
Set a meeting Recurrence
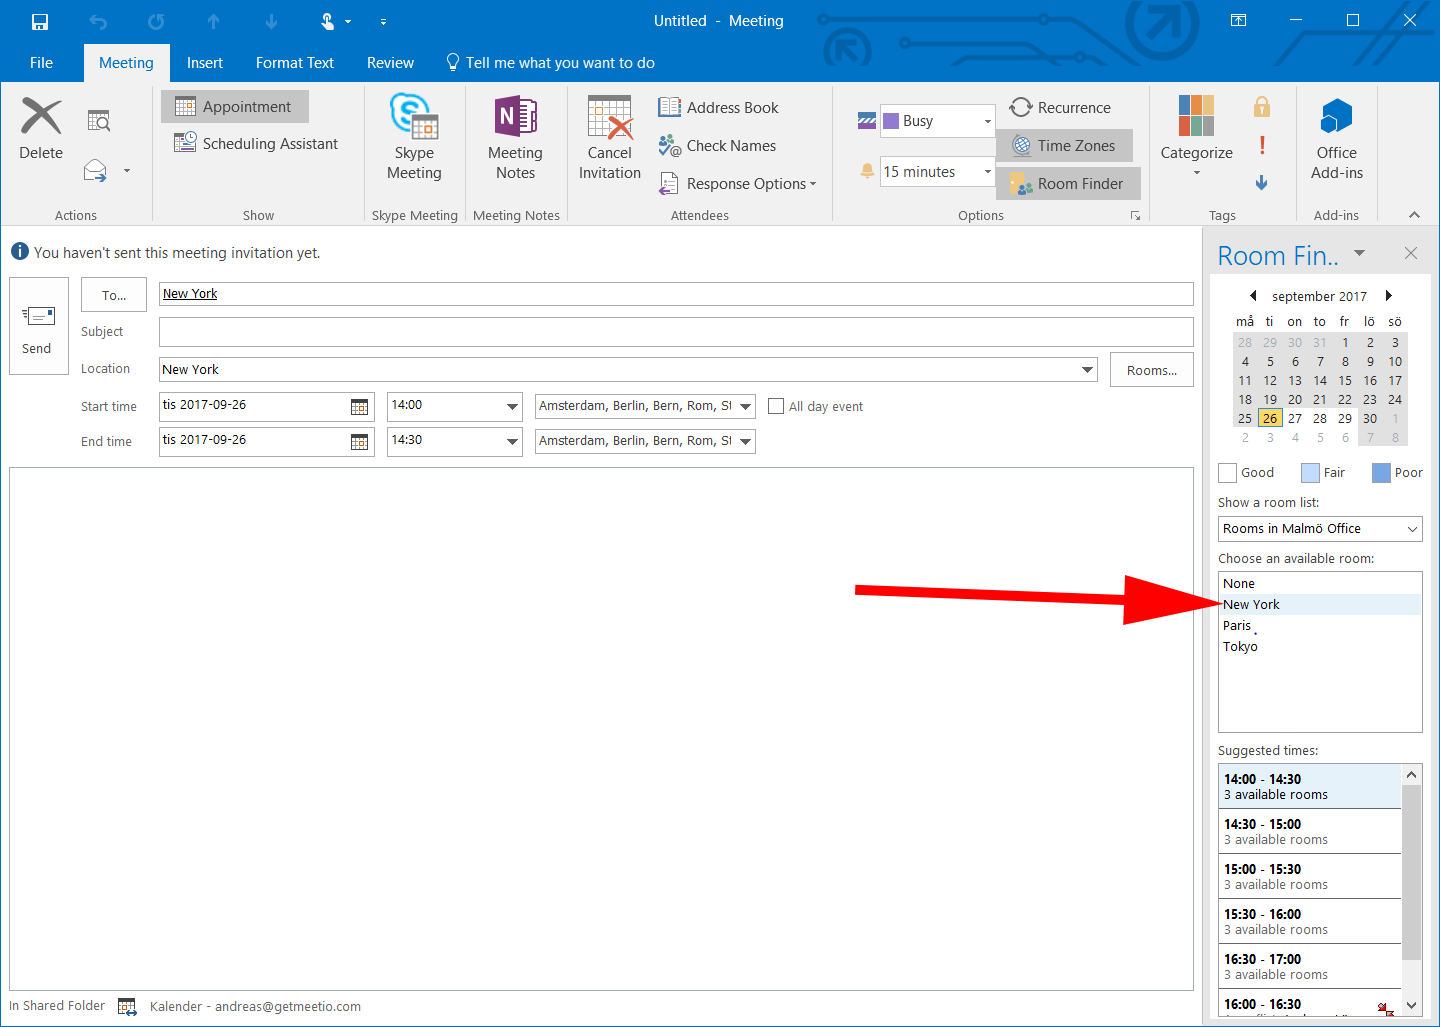tap(1061, 107)
